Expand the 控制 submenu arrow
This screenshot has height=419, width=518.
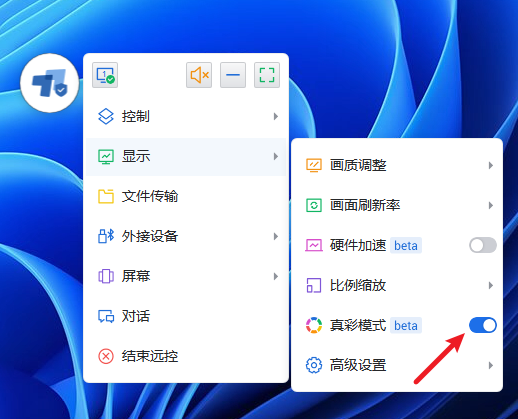(x=276, y=116)
